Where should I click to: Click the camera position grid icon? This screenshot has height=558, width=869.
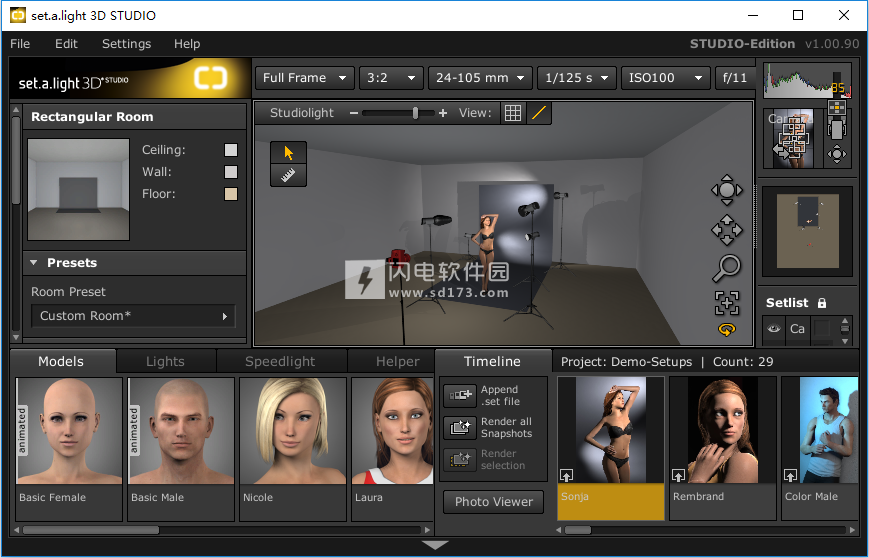(836, 107)
